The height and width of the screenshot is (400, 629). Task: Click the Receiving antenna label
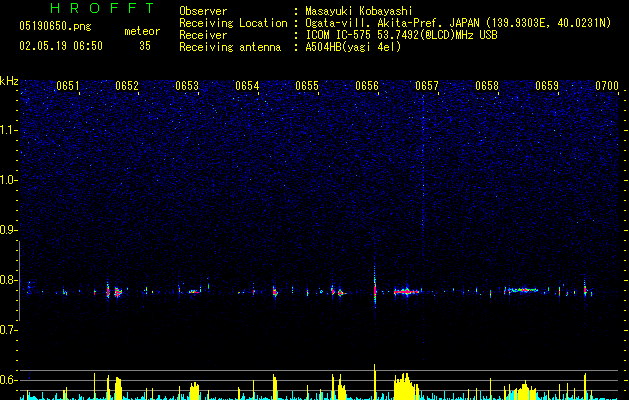pyautogui.click(x=230, y=47)
